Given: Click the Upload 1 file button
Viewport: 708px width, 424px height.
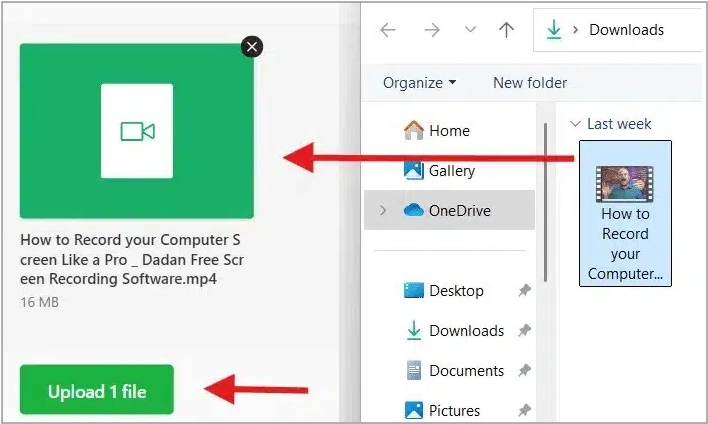Looking at the screenshot, I should pos(97,390).
